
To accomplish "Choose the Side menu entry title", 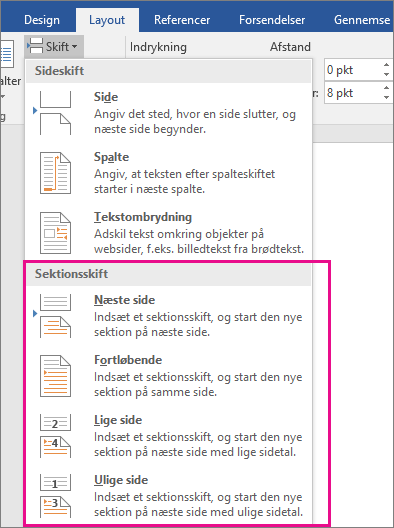I will tap(106, 97).
